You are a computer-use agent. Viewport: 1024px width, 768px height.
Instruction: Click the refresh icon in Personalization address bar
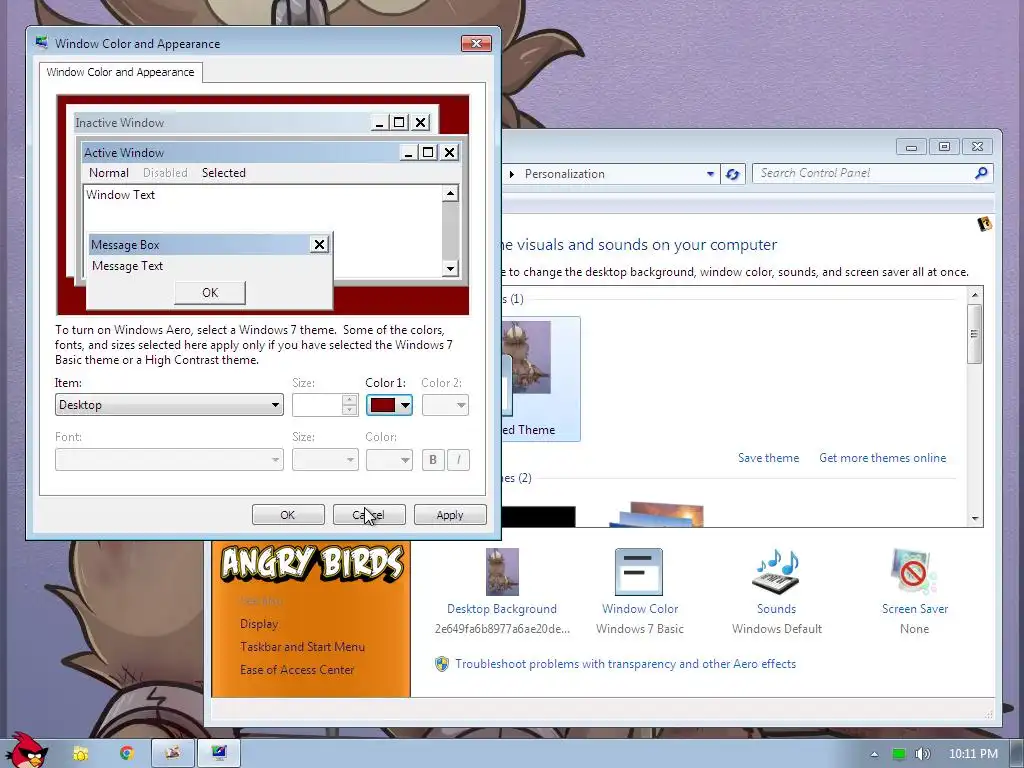(733, 174)
